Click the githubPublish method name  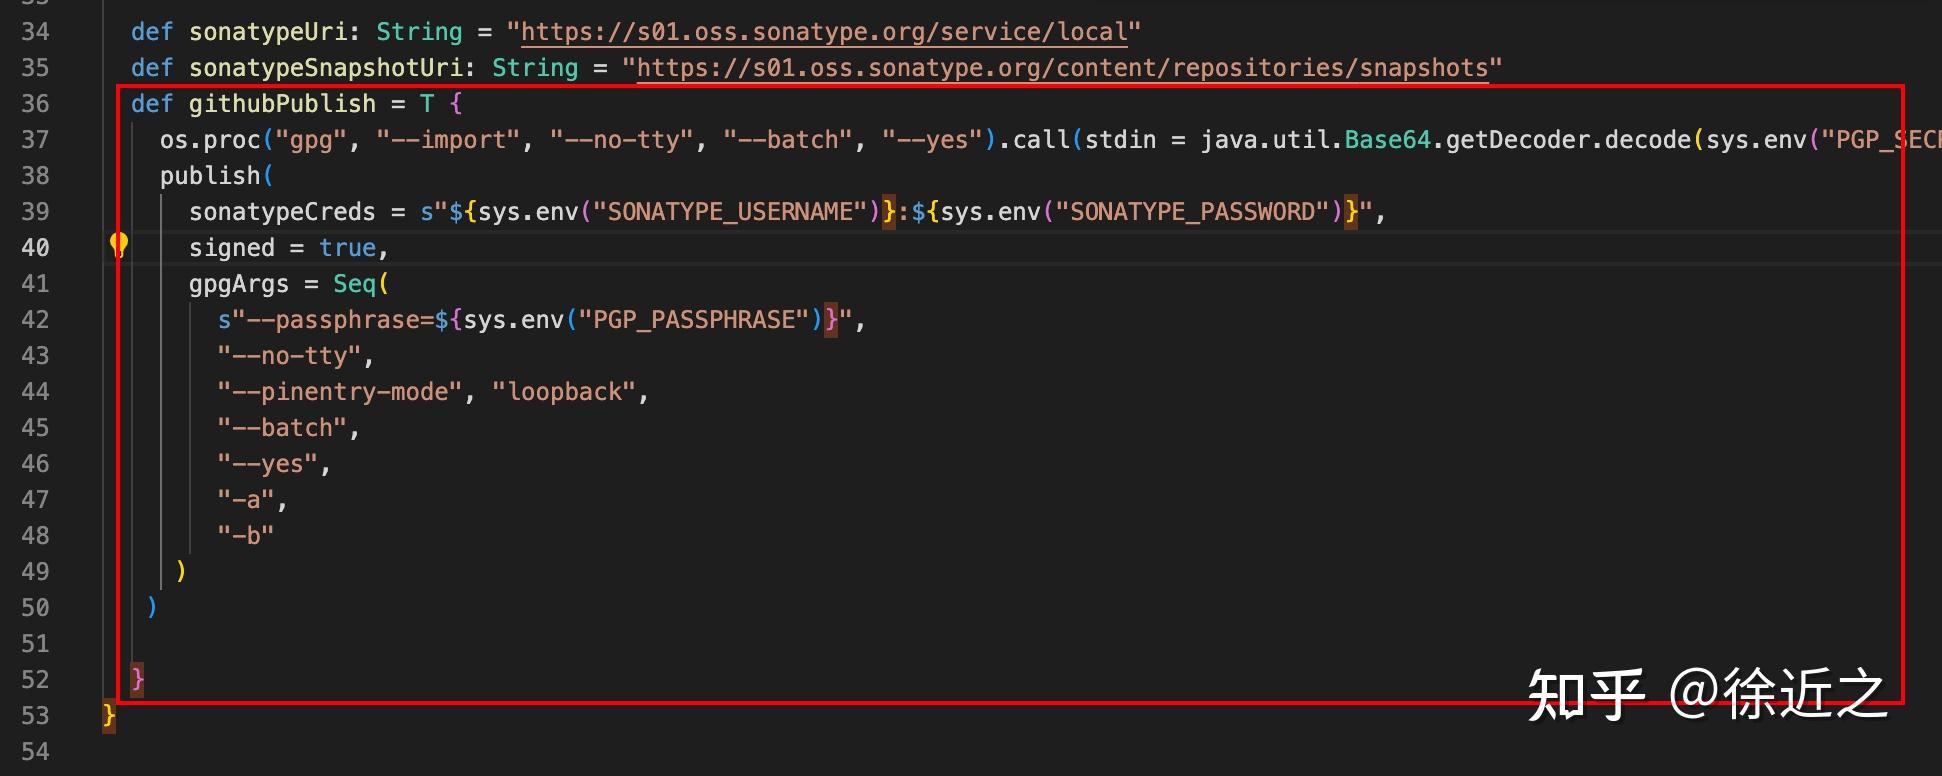[282, 104]
